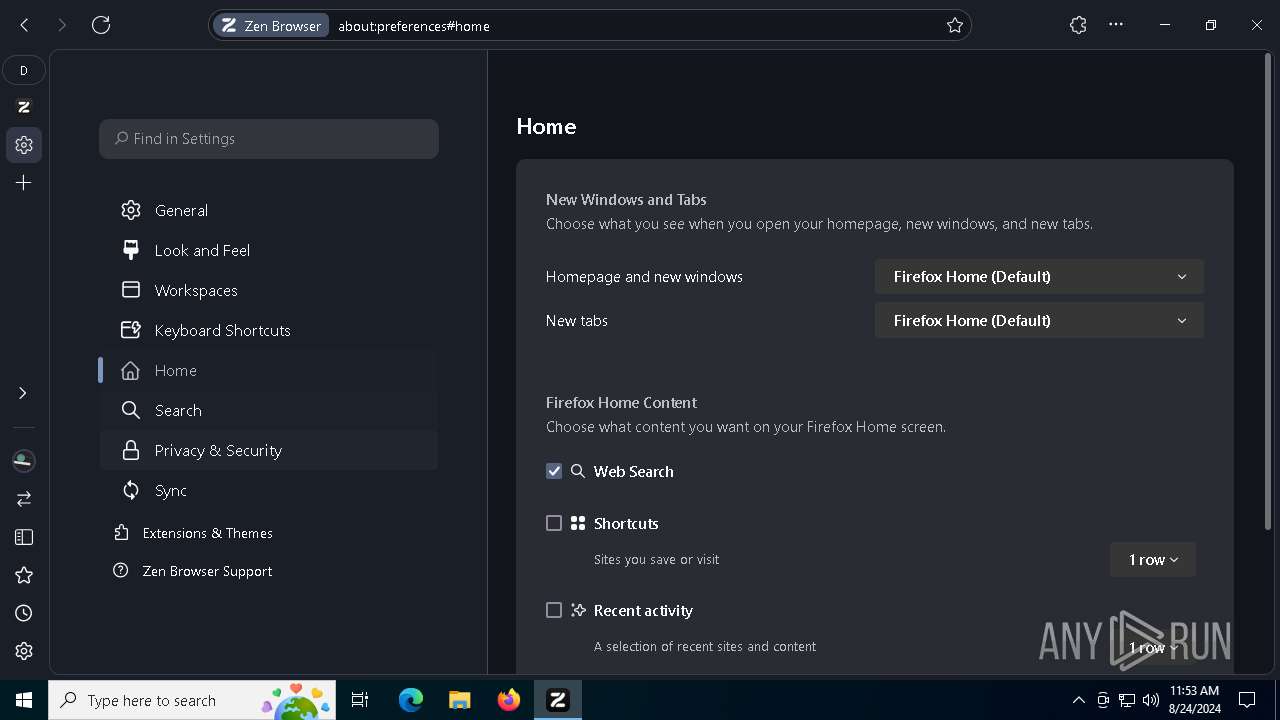Bookmark this page with the star icon
The height and width of the screenshot is (720, 1280).
955,26
